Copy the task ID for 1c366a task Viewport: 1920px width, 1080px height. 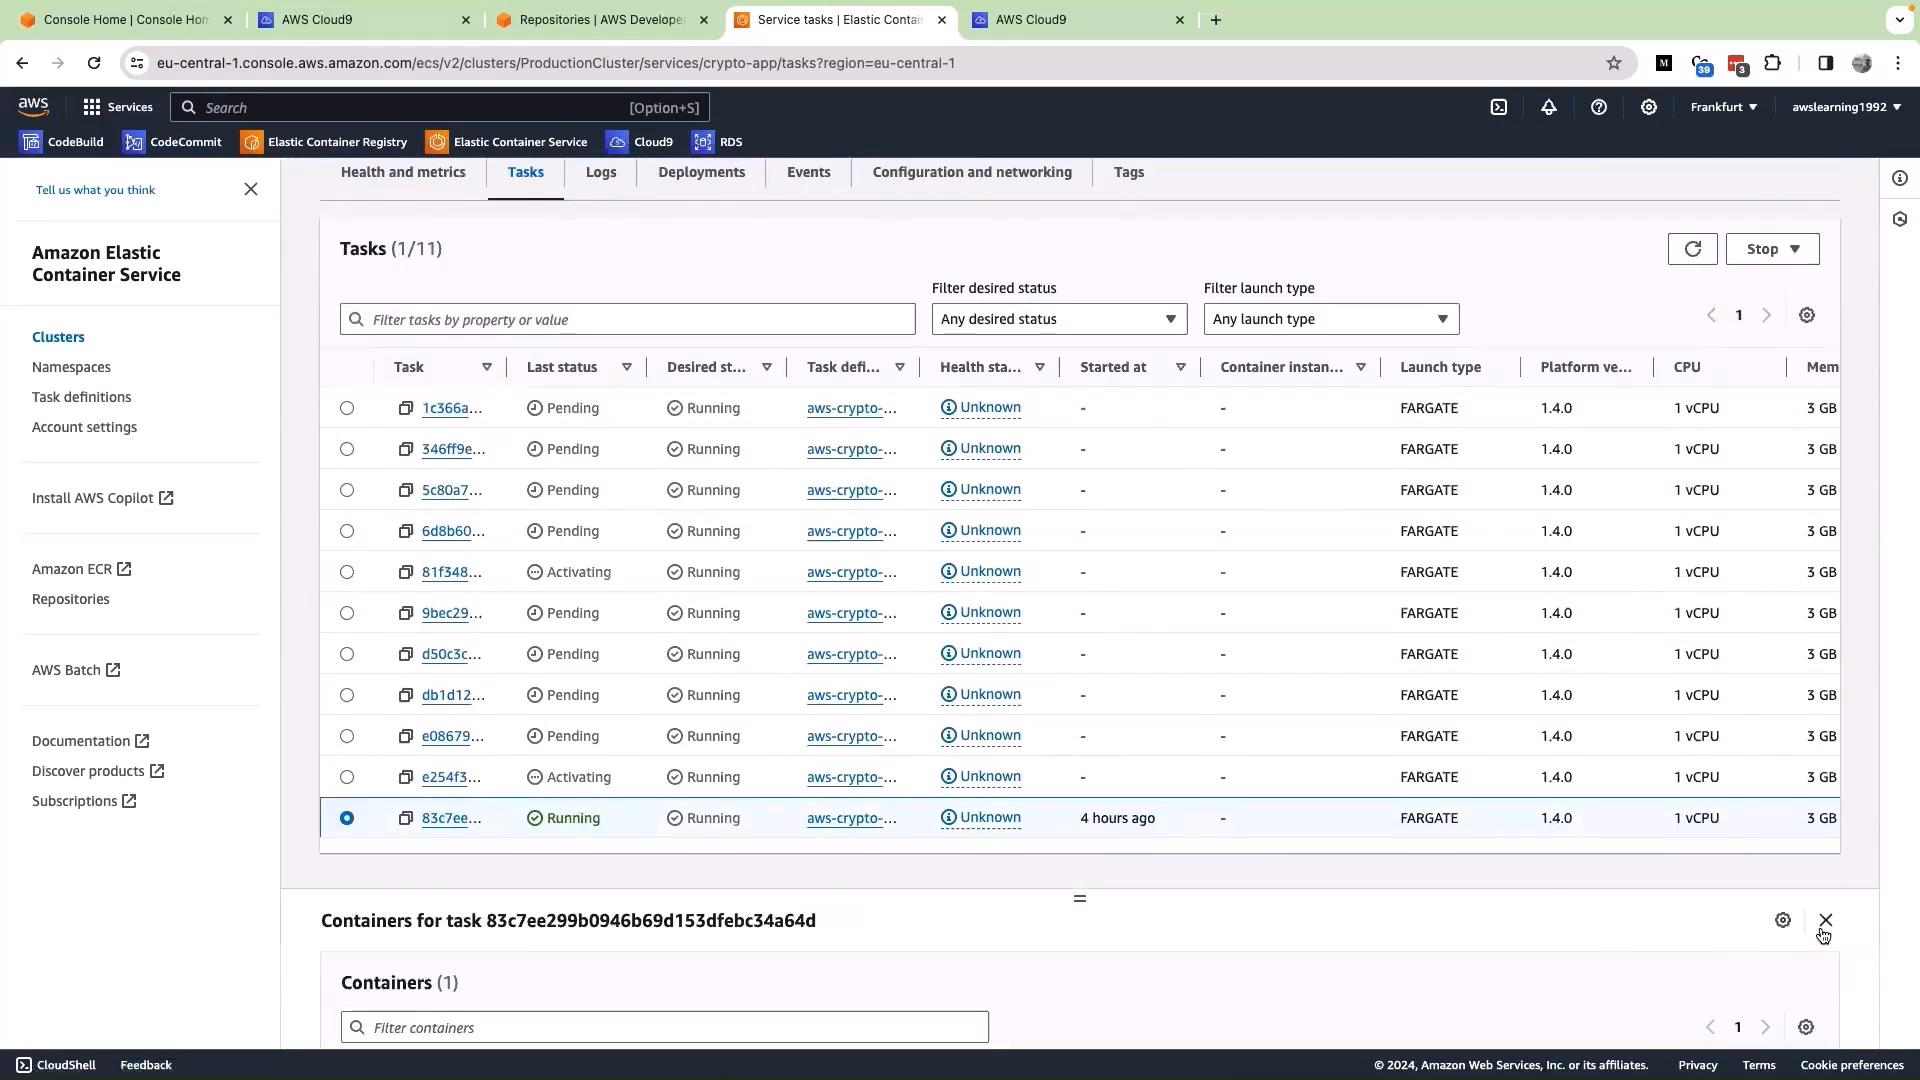[x=405, y=408]
